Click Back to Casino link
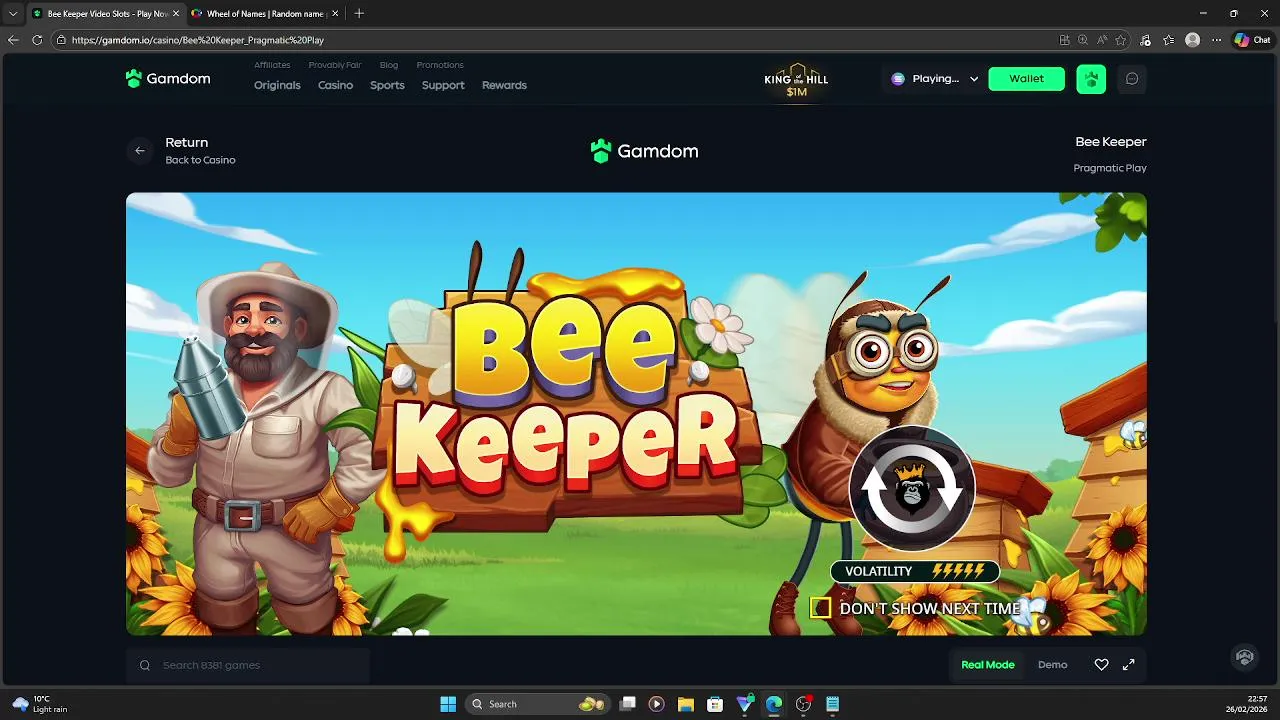The width and height of the screenshot is (1280, 720). [x=200, y=160]
